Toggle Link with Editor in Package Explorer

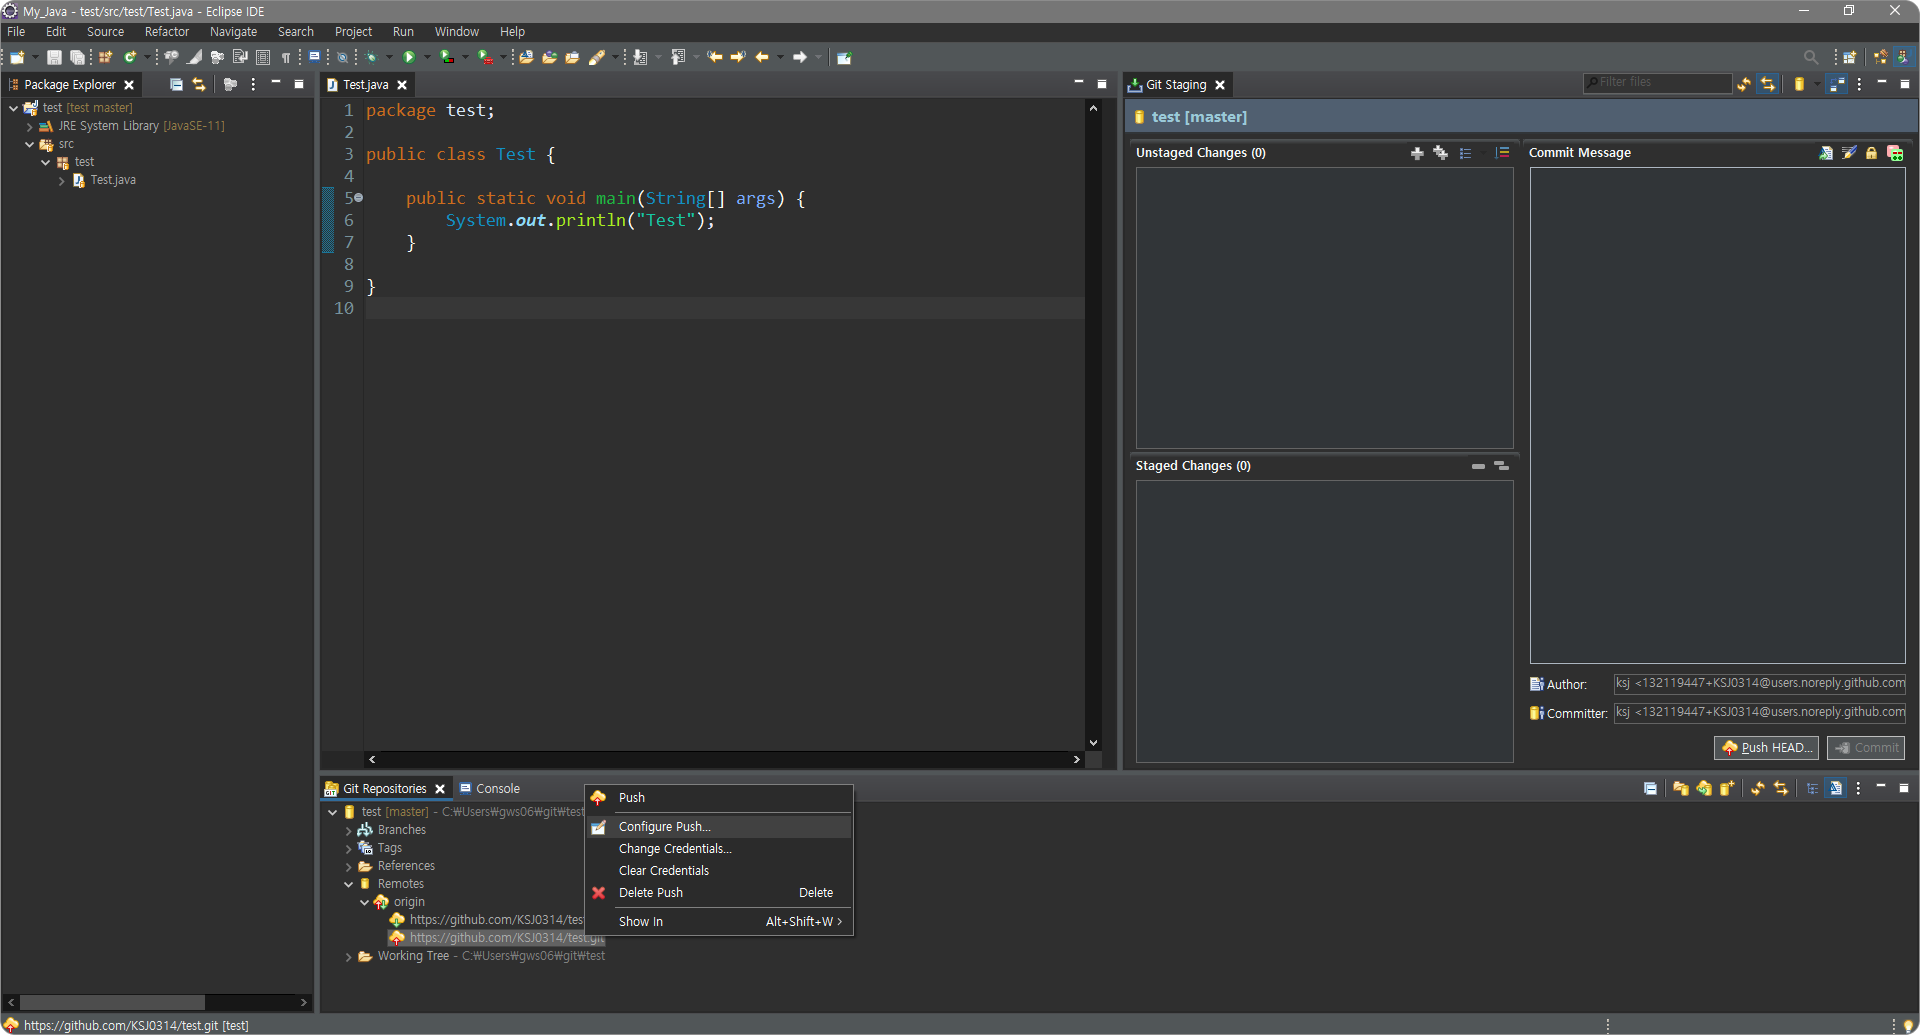coord(199,85)
